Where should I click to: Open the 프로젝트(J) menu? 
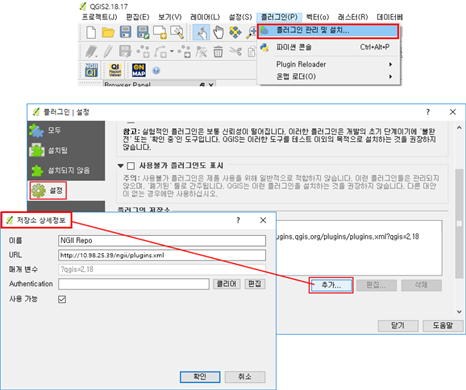[x=99, y=17]
